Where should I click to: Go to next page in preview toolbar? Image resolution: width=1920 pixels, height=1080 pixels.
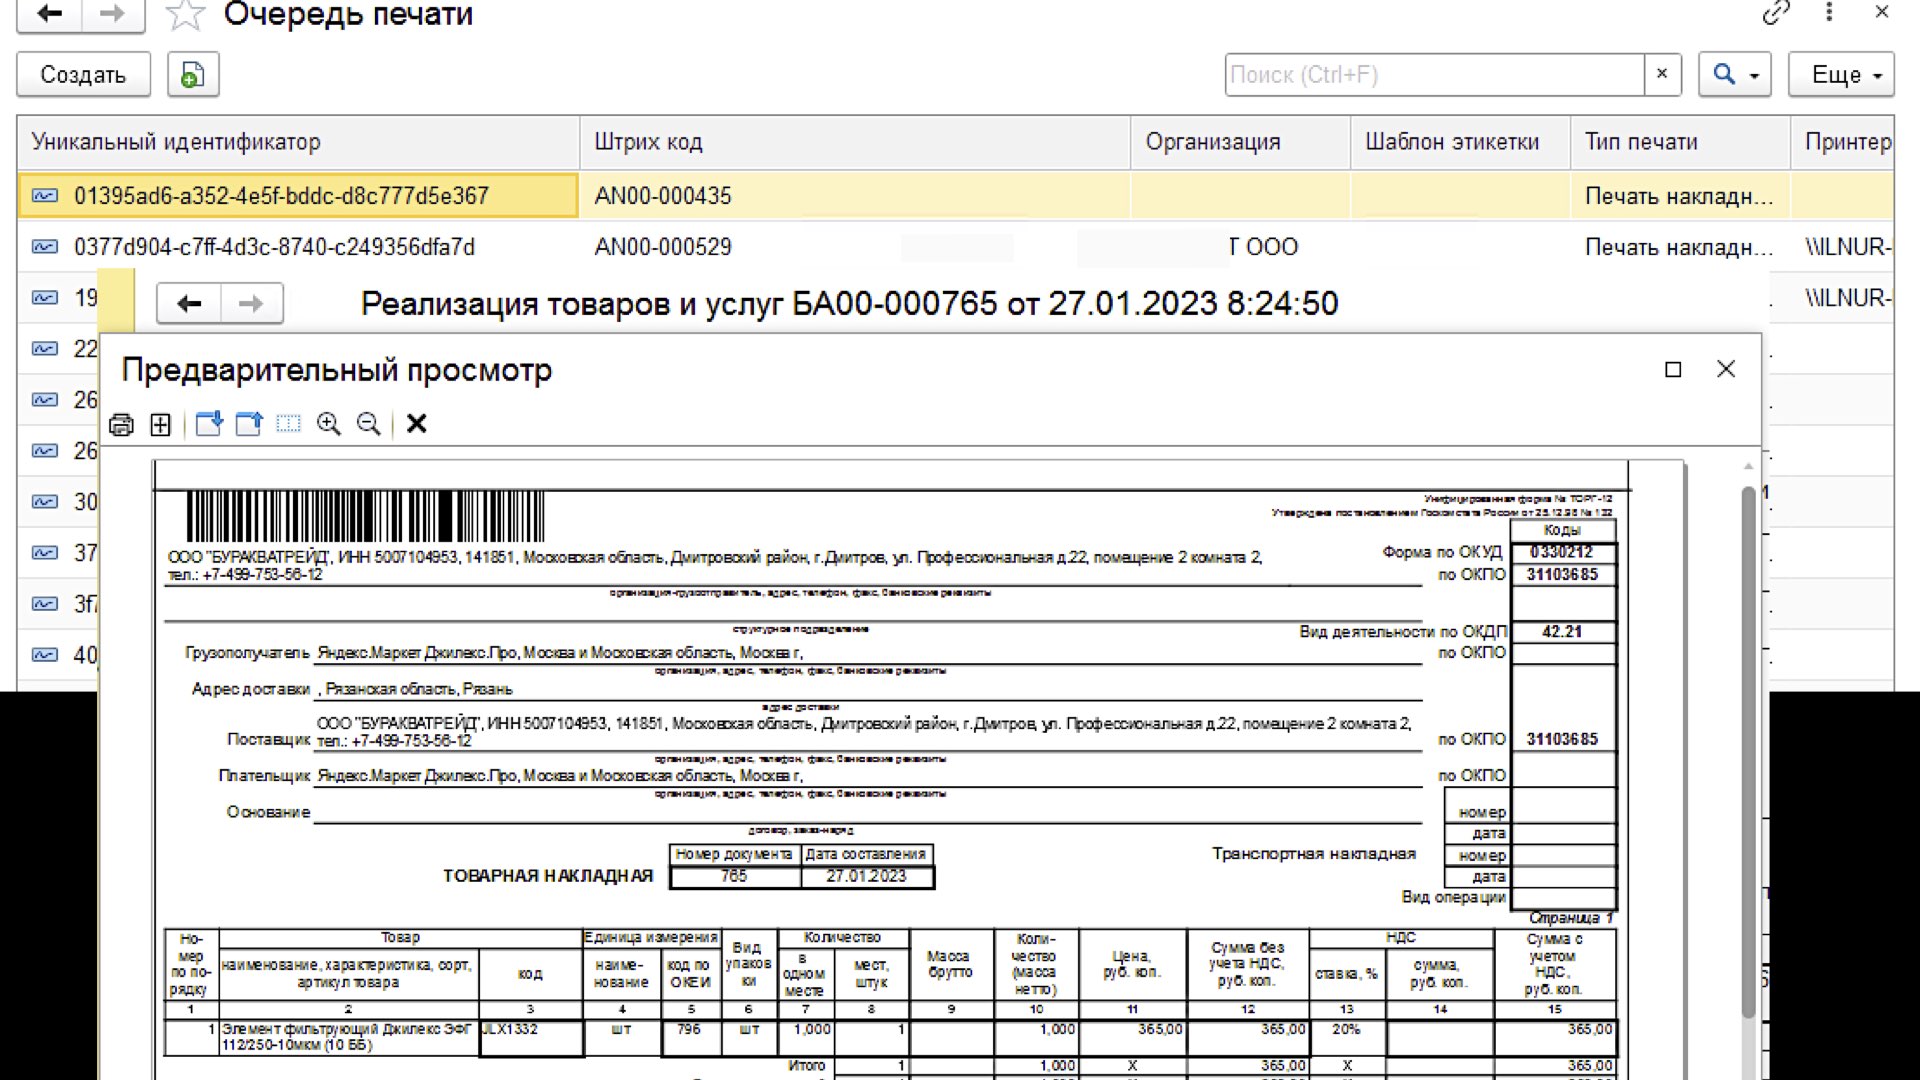[249, 424]
